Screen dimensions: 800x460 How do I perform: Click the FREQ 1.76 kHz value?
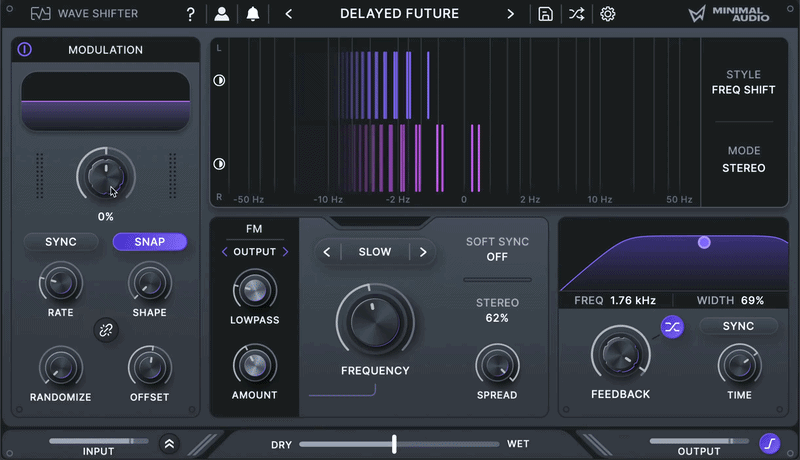tap(633, 300)
